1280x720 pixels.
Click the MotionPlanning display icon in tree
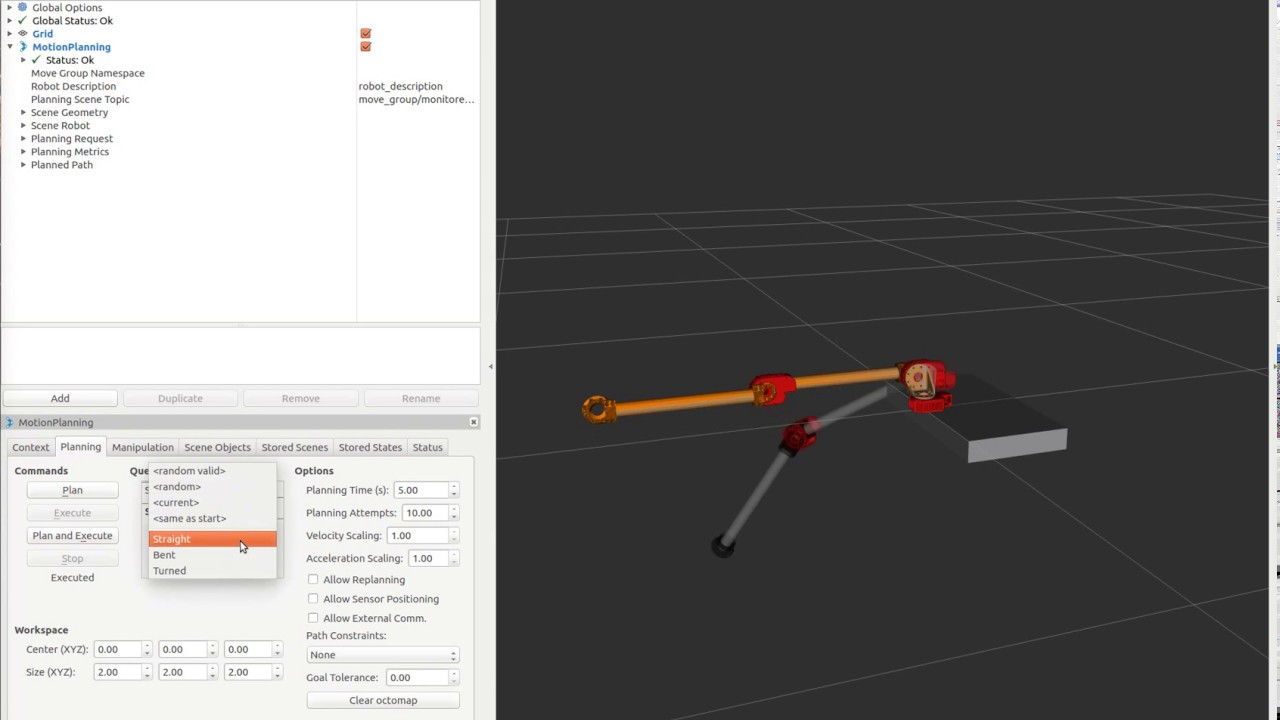pos(23,46)
